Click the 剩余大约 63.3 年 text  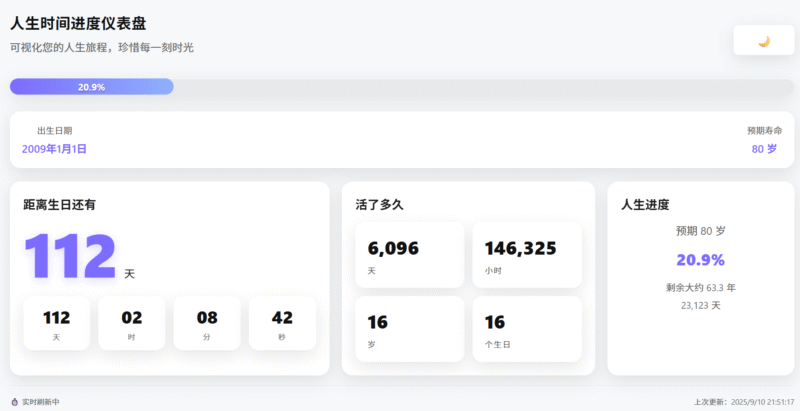click(700, 287)
